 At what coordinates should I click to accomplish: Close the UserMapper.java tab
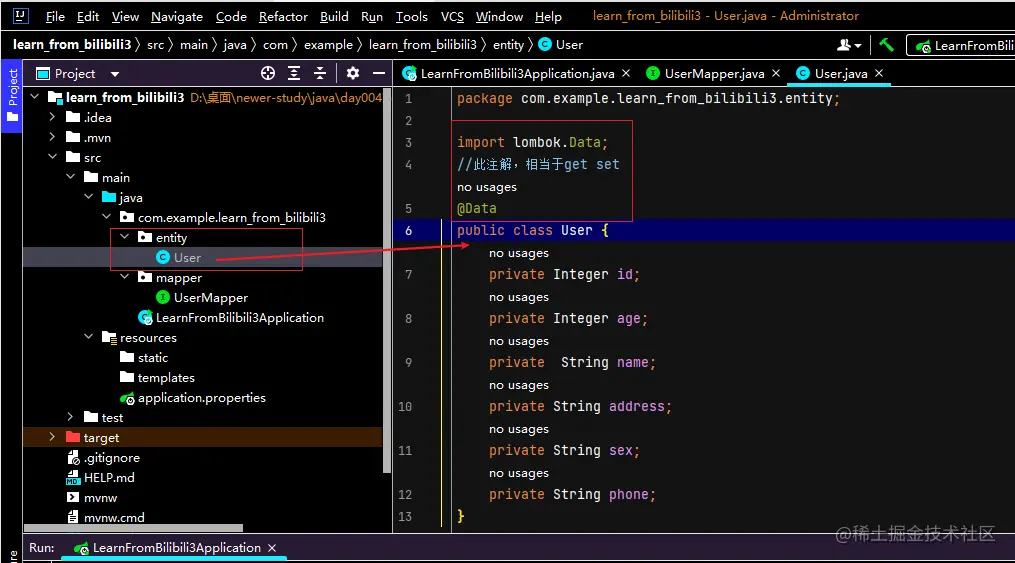point(775,73)
